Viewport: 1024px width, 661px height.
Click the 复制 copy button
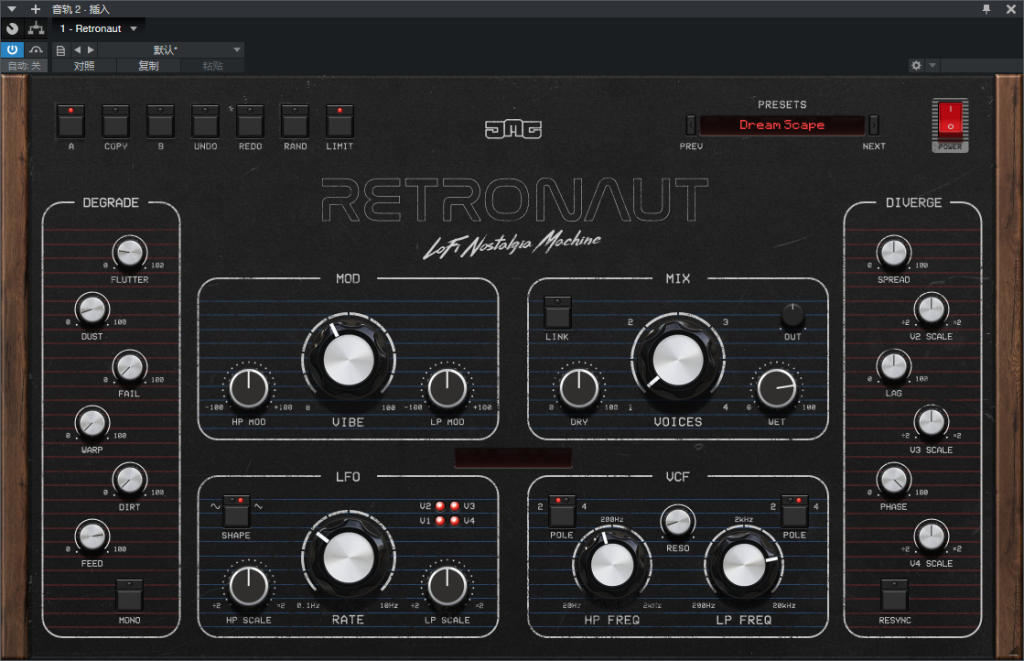(148, 66)
